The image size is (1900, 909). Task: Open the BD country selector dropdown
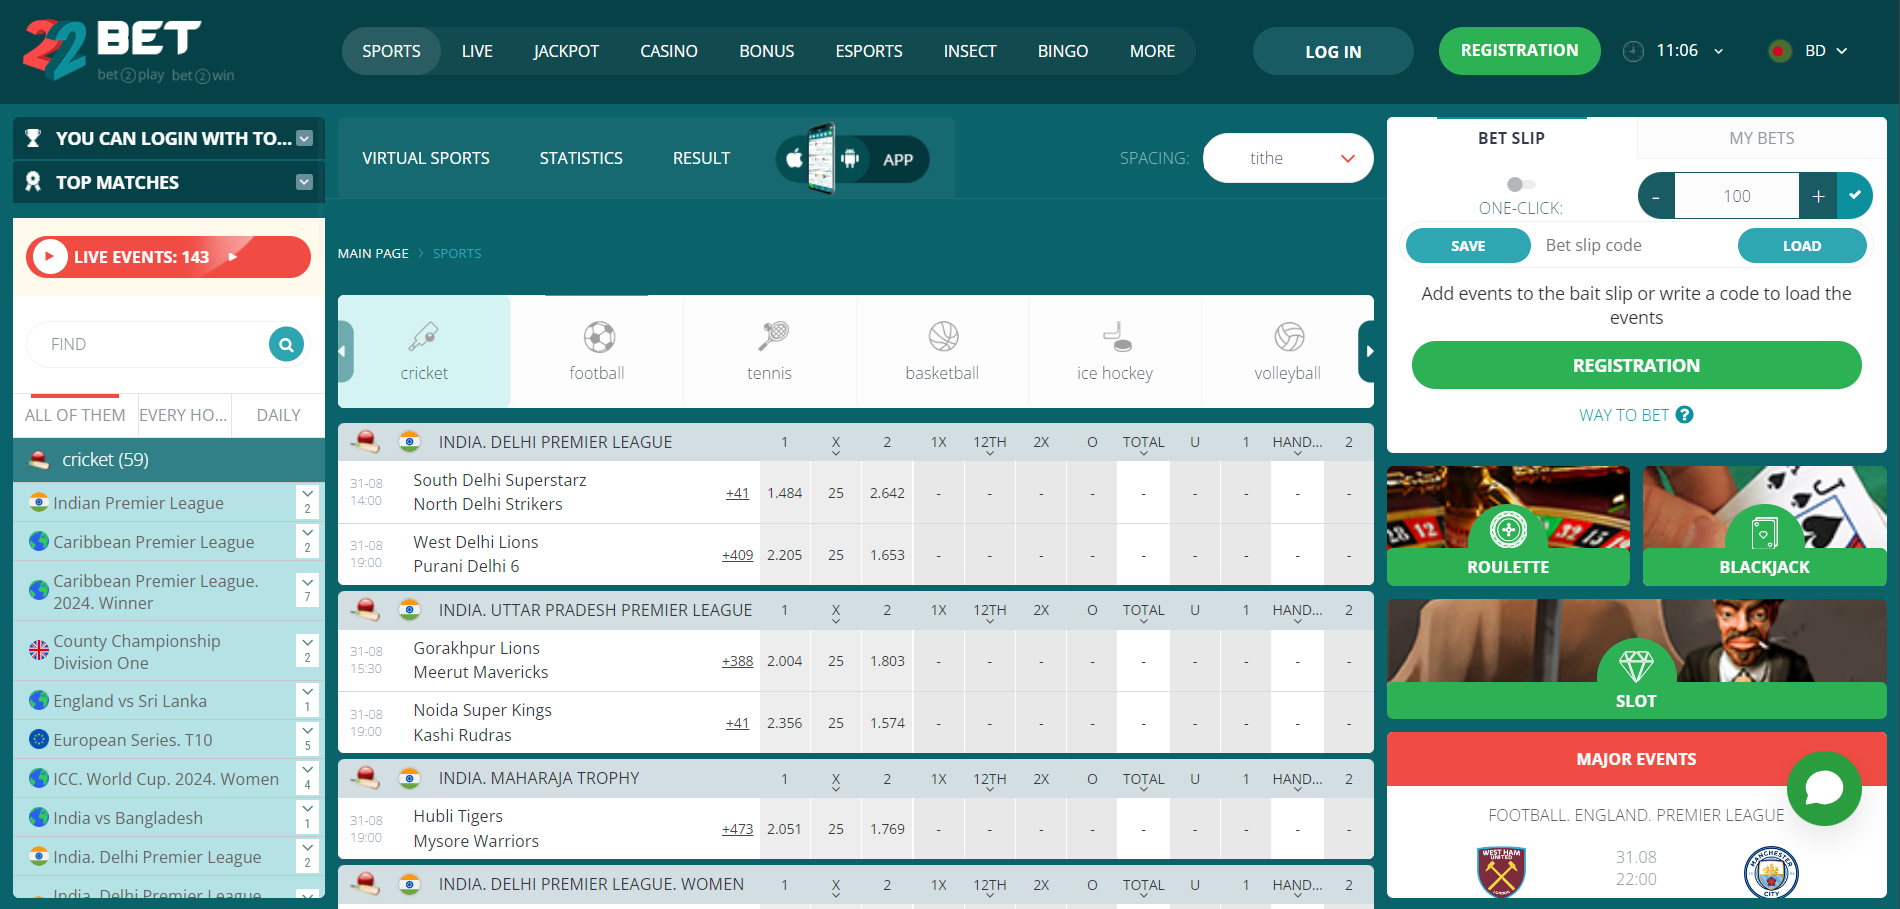1810,50
